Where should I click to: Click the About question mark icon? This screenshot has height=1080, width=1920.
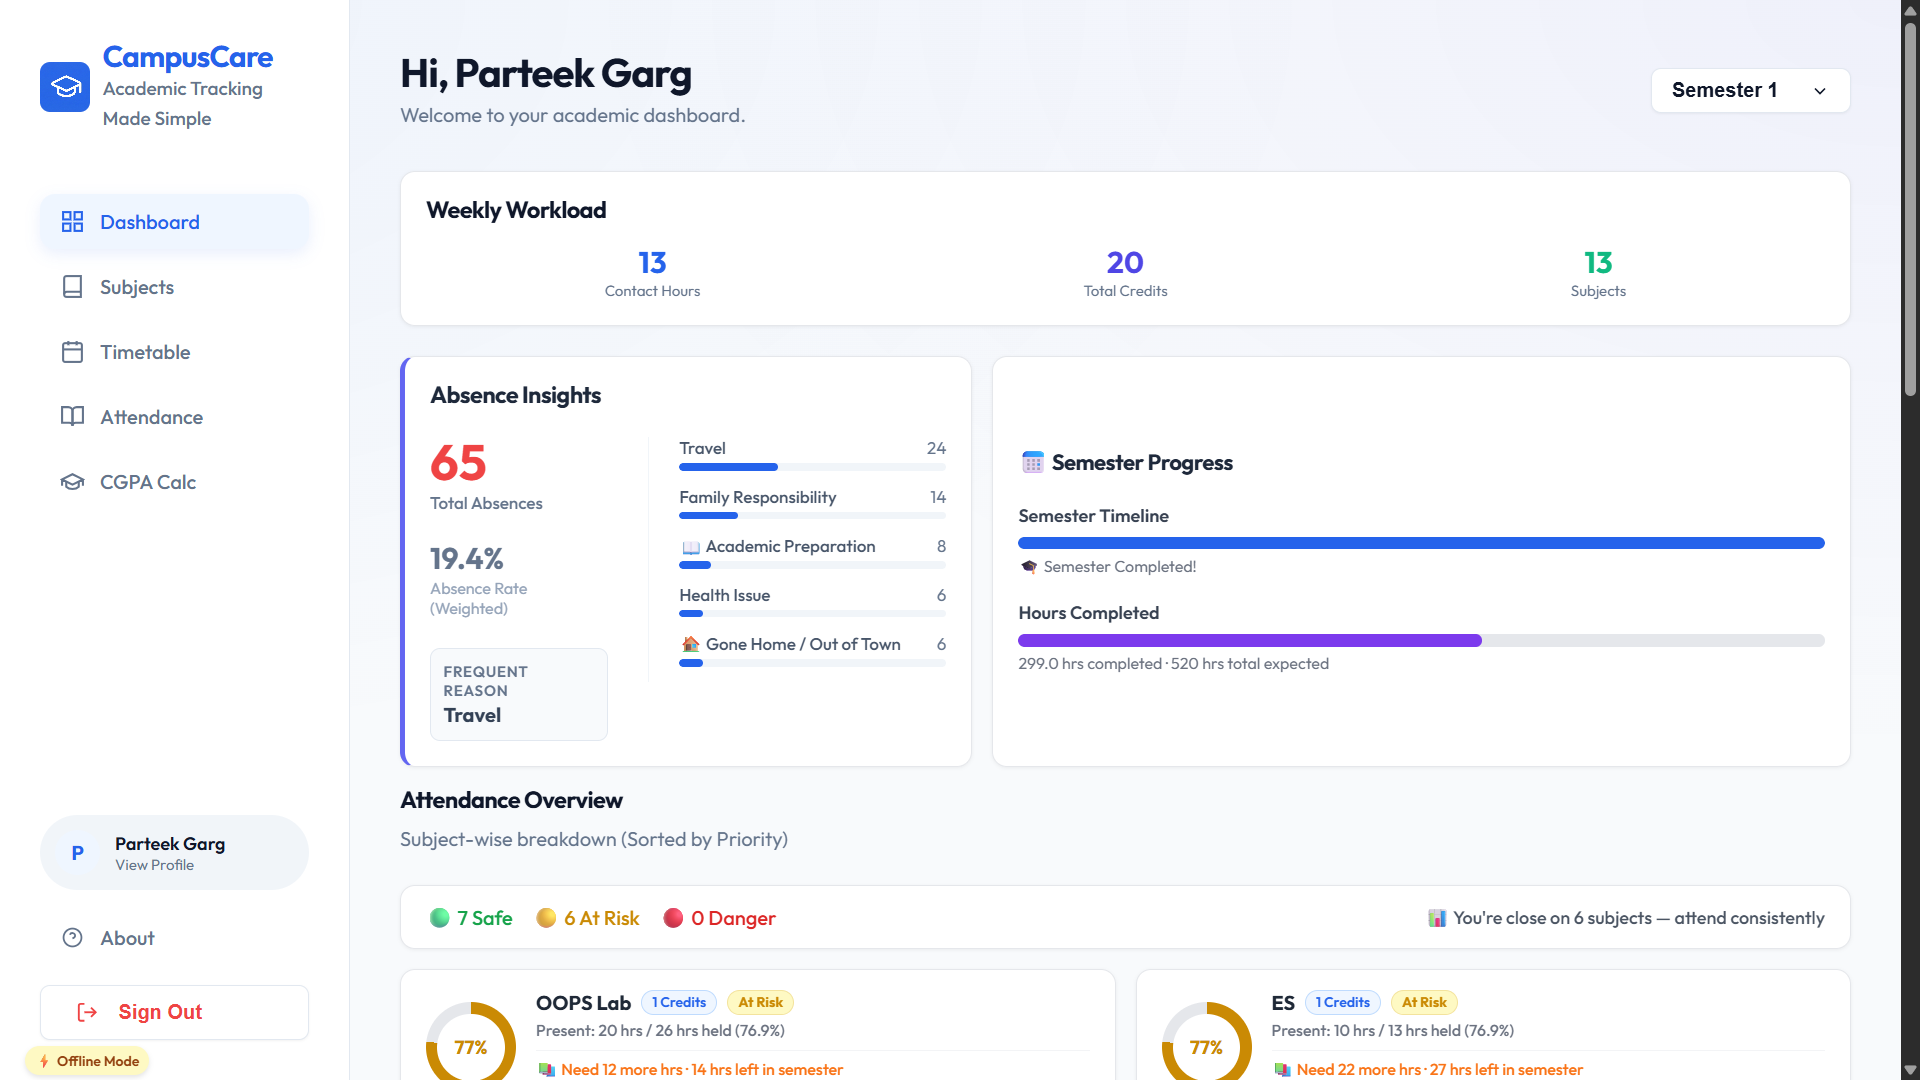72,938
